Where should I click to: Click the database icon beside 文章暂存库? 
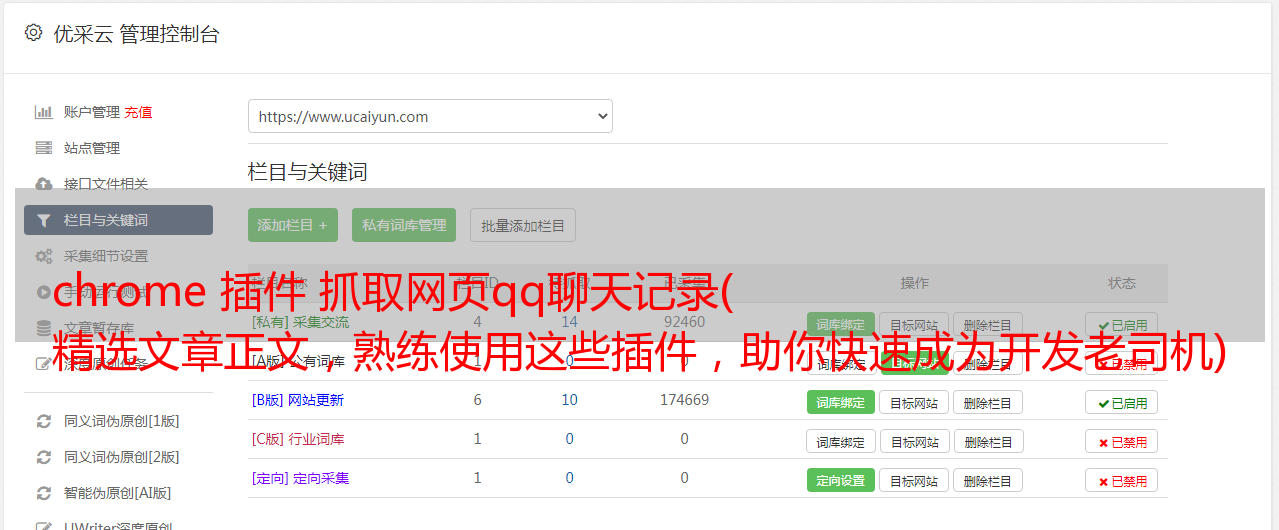pos(44,328)
